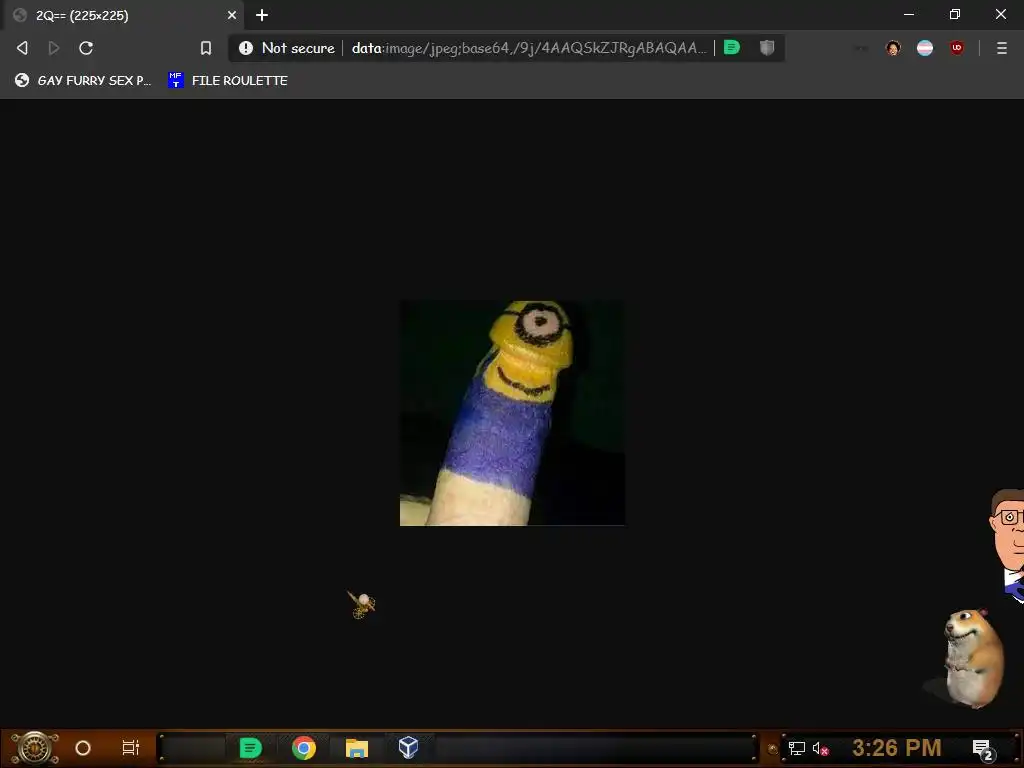Select the 2Q== (225×225) tab

(x=123, y=15)
